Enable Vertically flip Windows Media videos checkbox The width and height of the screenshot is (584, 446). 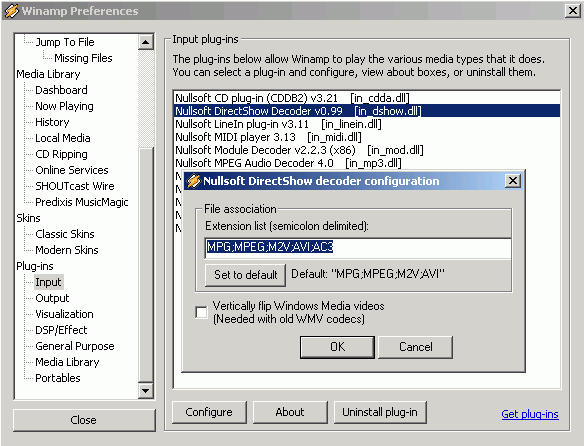[201, 312]
